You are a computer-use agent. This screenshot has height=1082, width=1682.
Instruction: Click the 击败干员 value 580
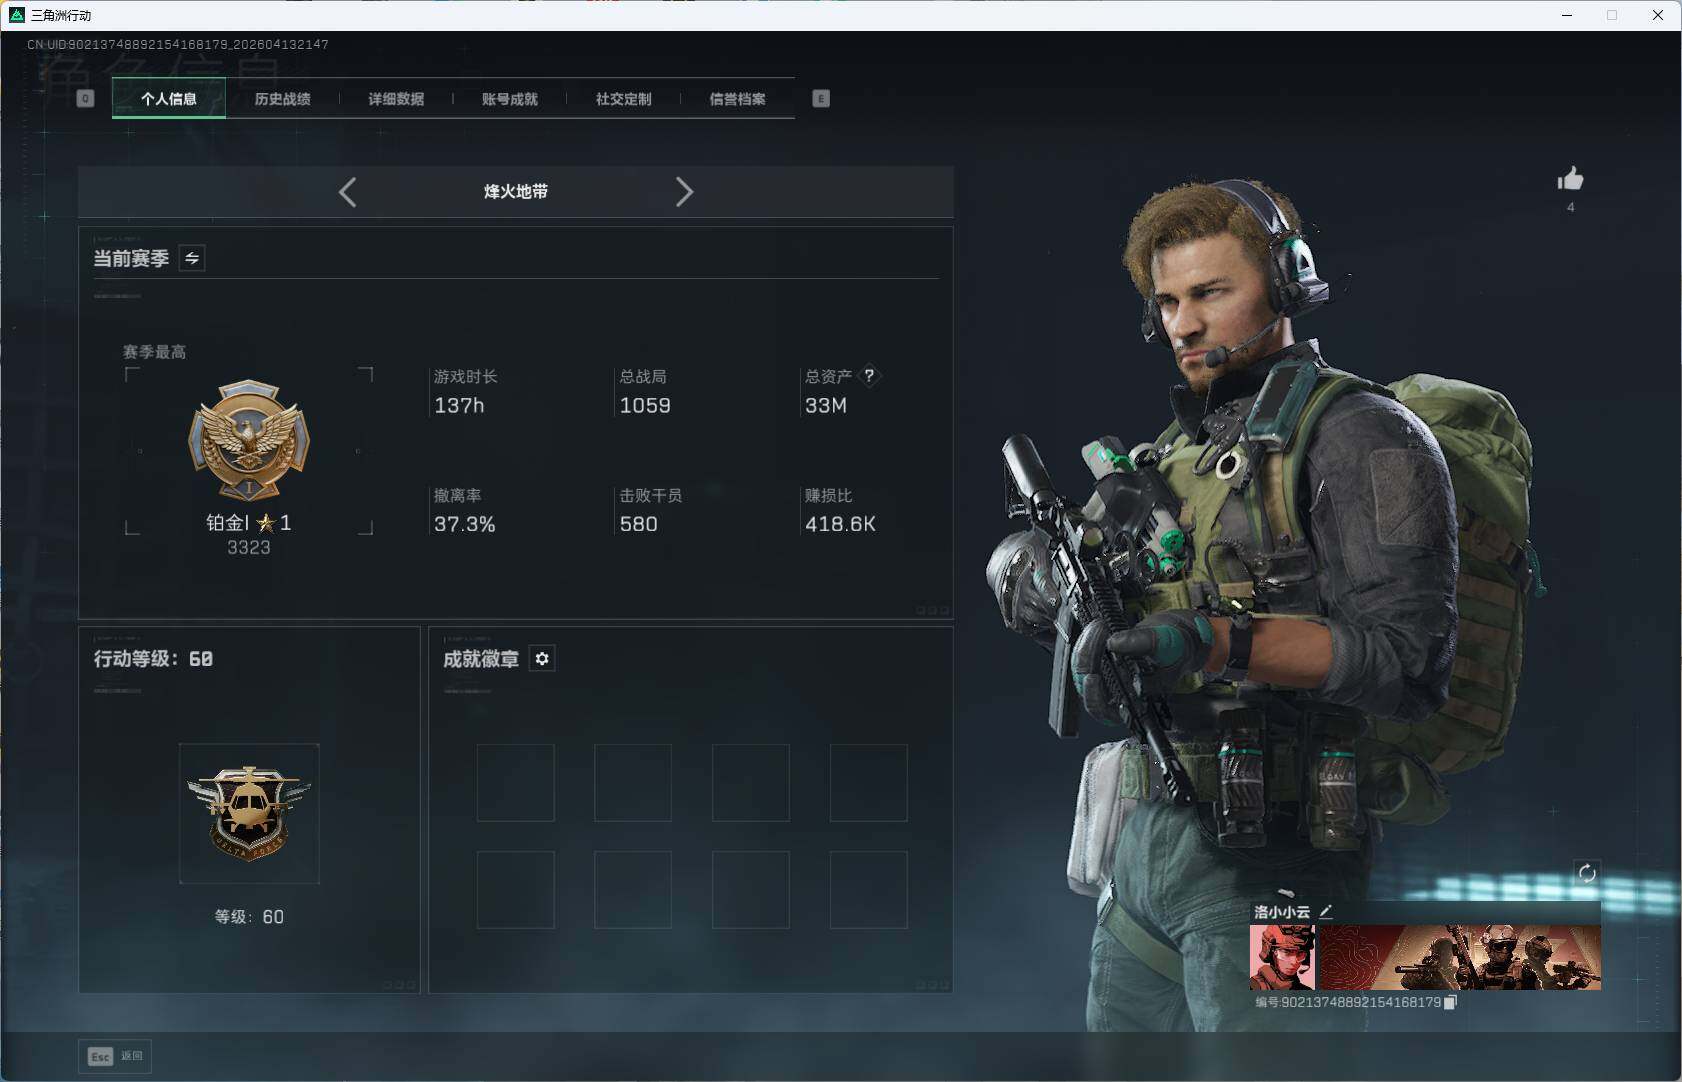click(638, 524)
